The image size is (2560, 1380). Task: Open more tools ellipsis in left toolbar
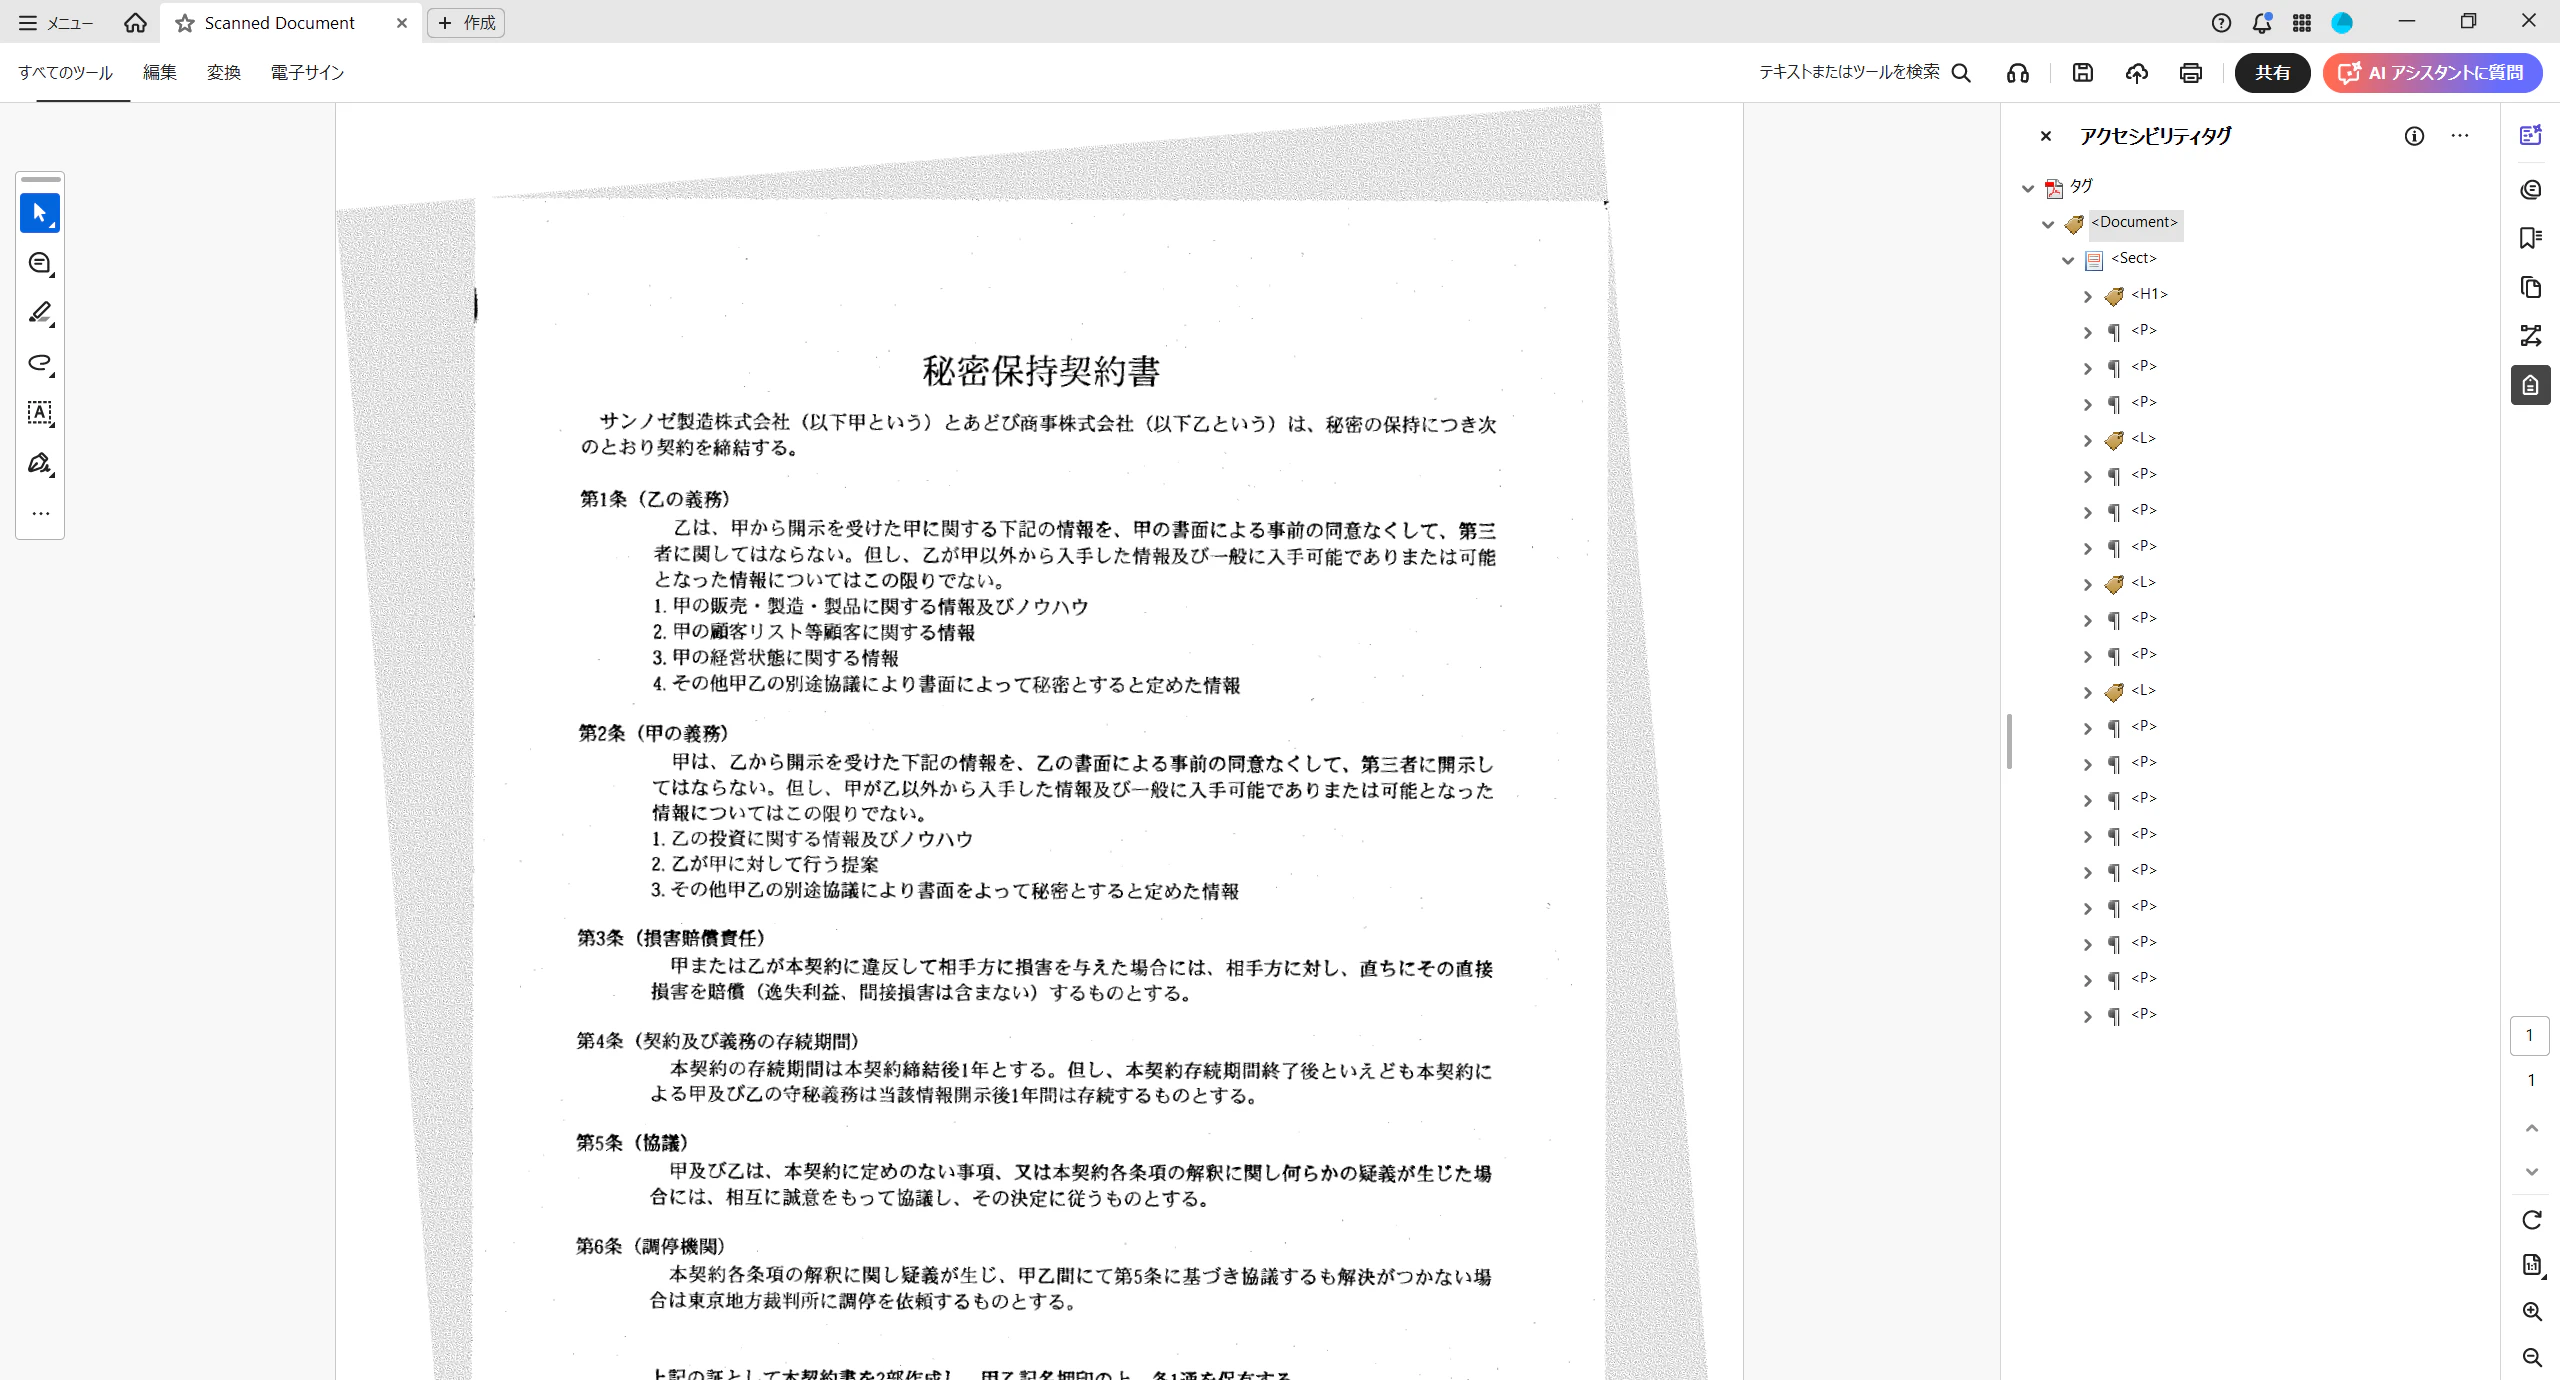click(x=40, y=514)
